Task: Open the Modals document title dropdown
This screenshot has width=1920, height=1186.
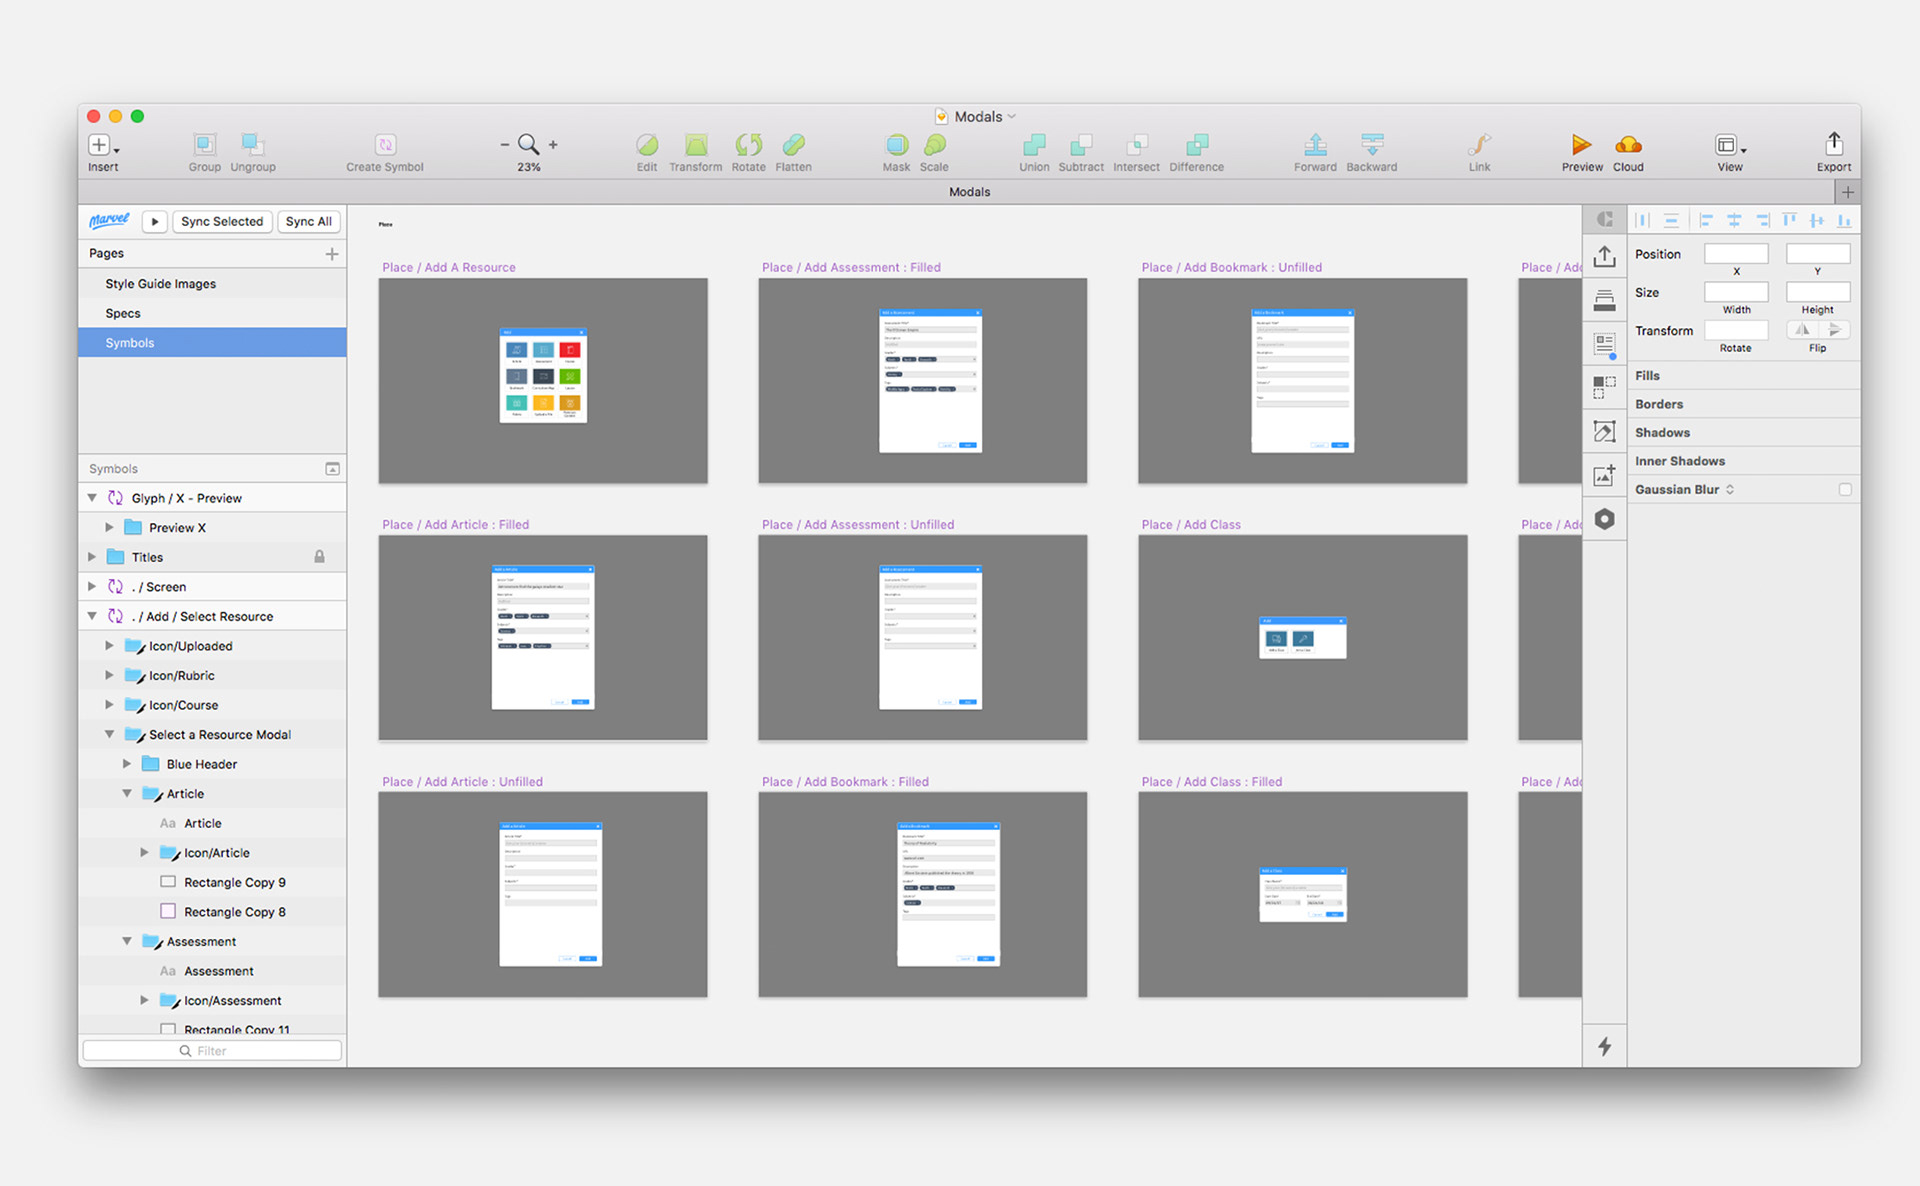Action: [x=1012, y=116]
